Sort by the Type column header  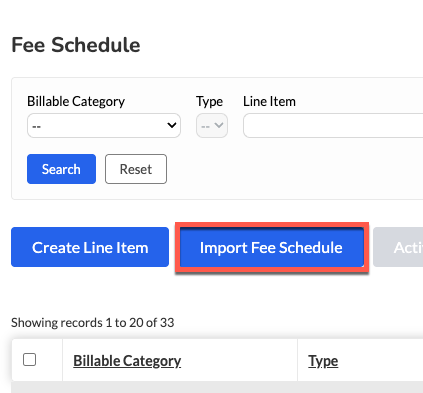click(x=323, y=361)
